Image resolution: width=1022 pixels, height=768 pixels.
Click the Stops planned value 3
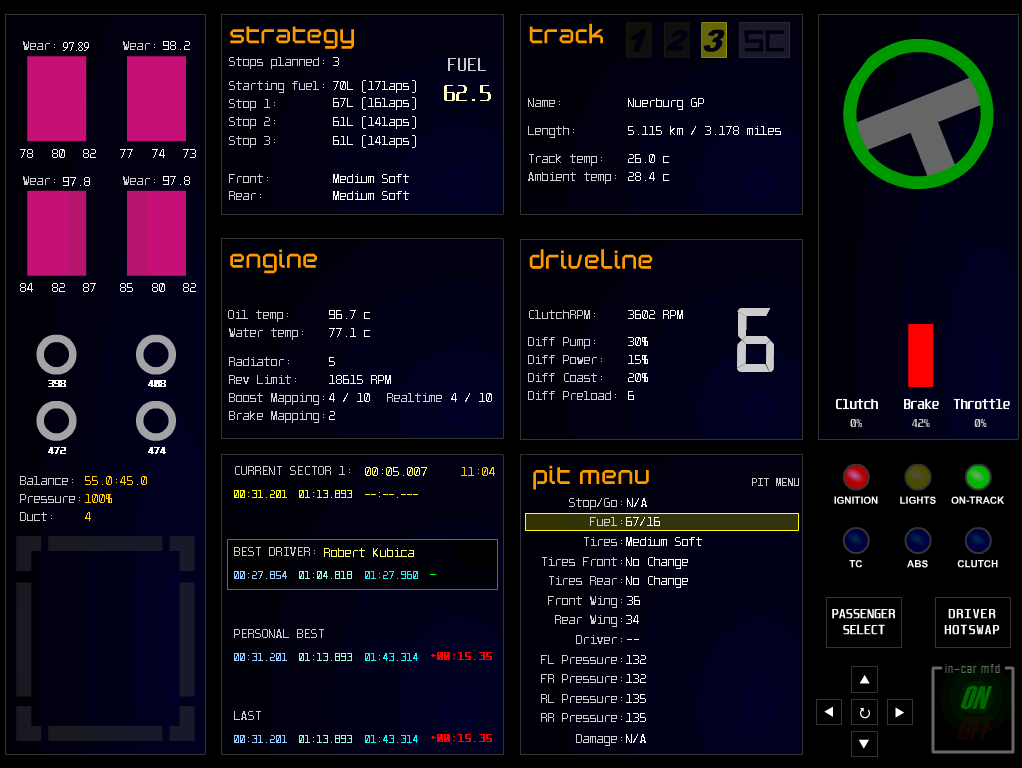(336, 62)
